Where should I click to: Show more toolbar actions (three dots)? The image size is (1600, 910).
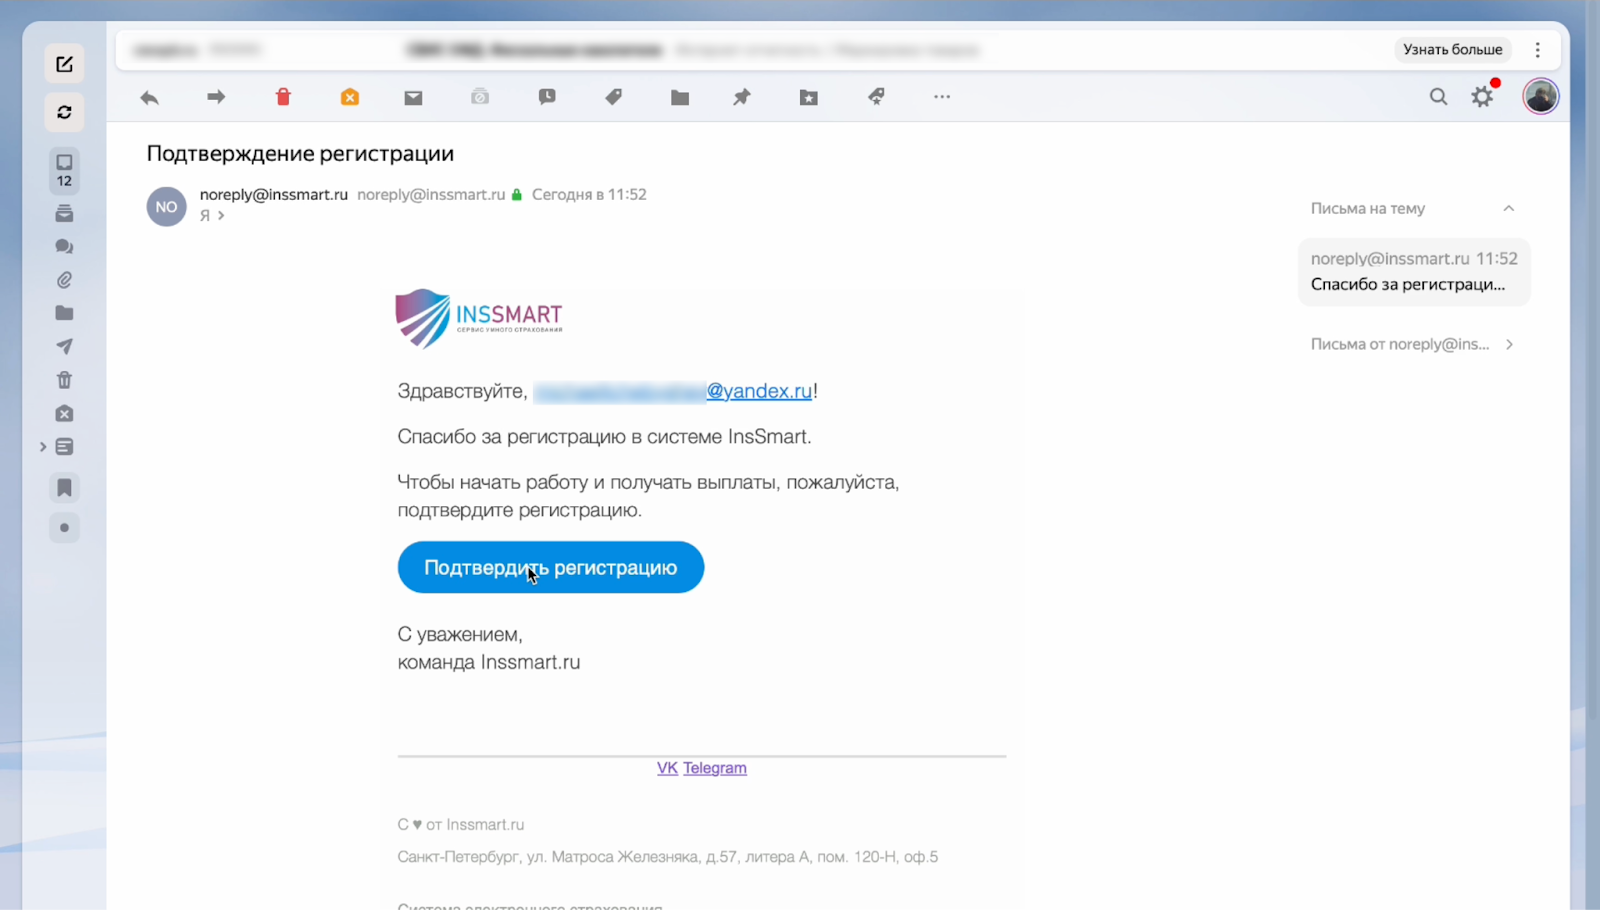click(x=942, y=97)
